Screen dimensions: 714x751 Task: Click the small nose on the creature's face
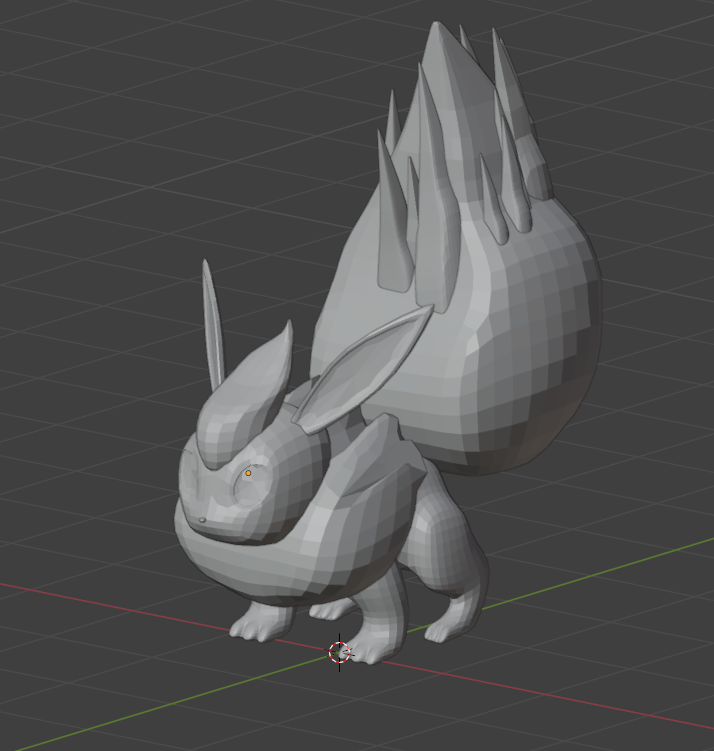203,520
